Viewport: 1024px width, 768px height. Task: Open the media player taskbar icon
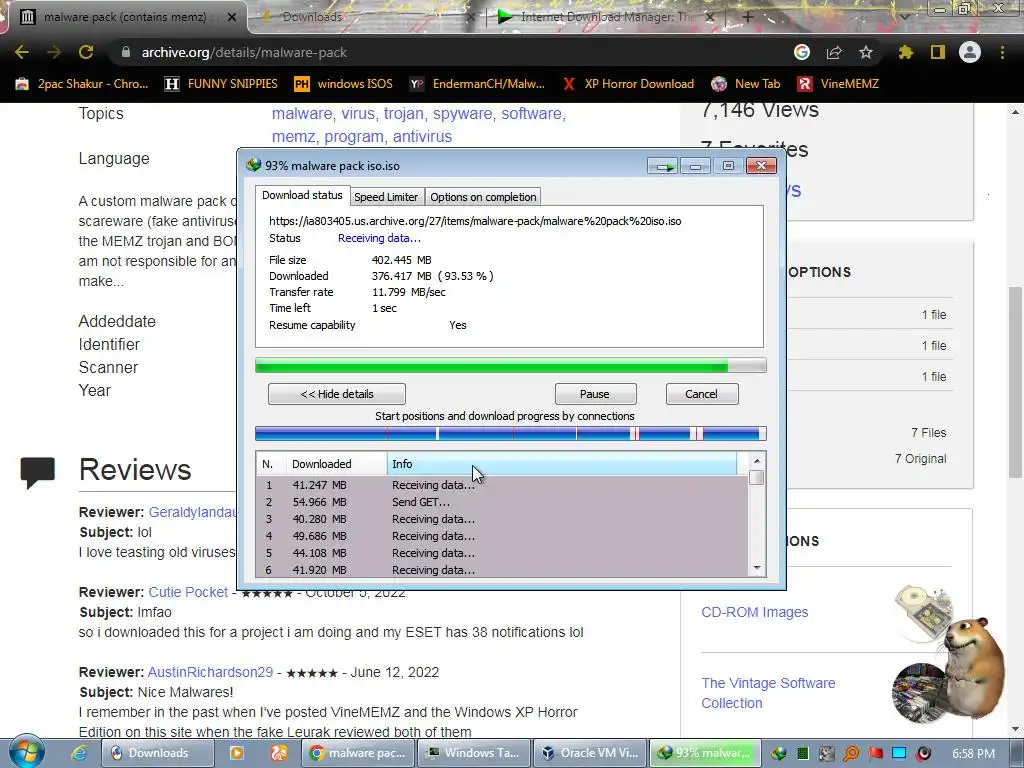point(236,753)
